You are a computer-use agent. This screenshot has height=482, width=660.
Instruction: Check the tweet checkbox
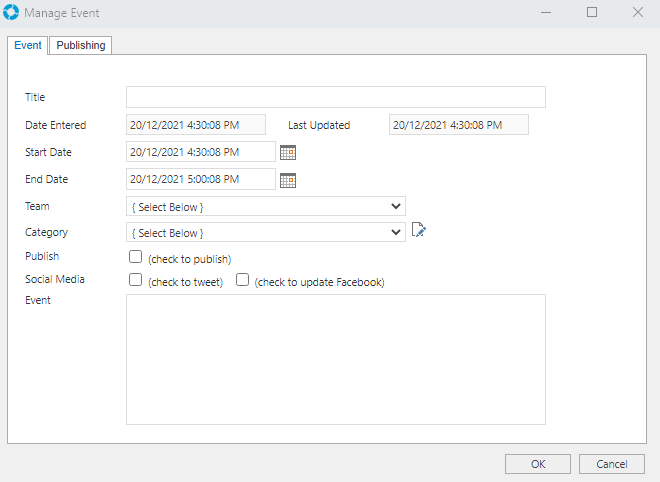tap(135, 281)
